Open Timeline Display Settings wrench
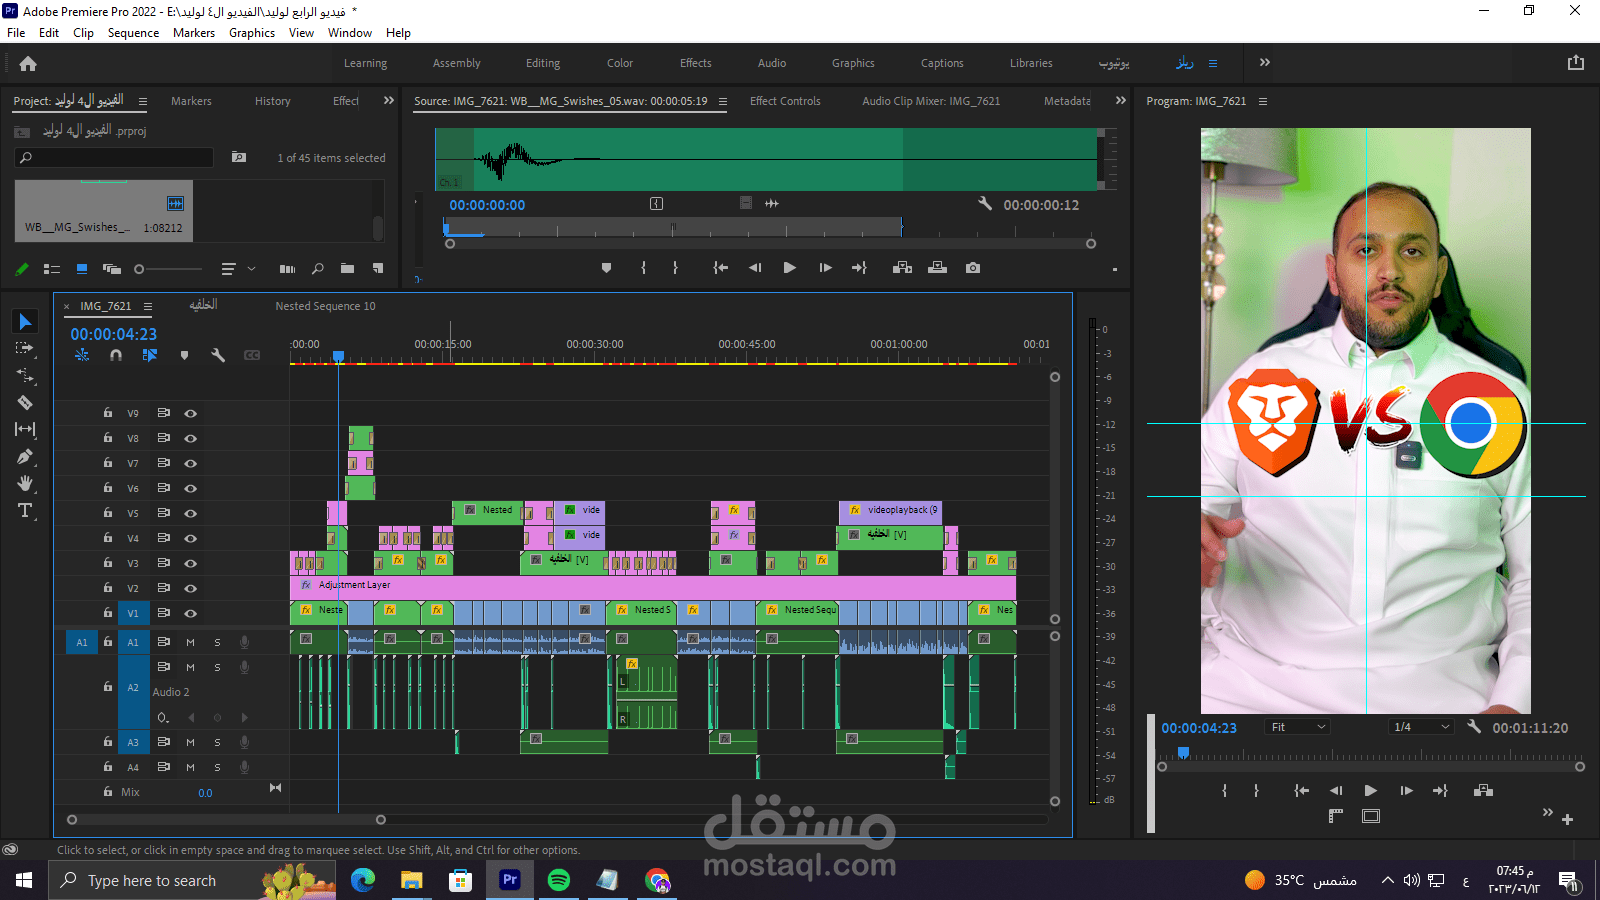 point(218,355)
